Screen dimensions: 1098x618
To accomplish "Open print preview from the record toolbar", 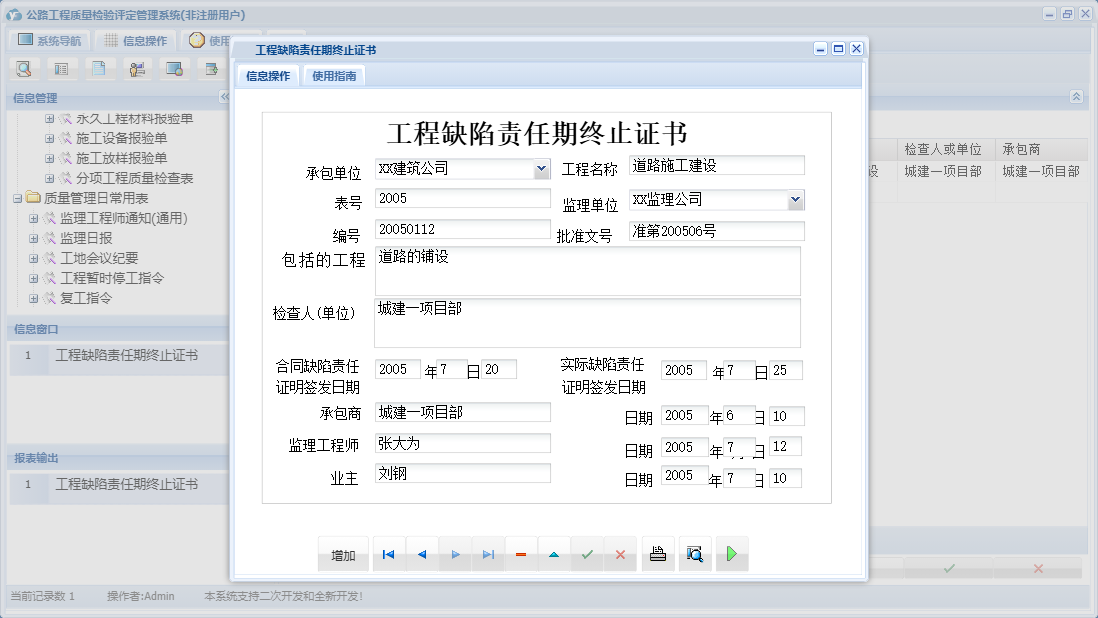I will click(x=695, y=553).
